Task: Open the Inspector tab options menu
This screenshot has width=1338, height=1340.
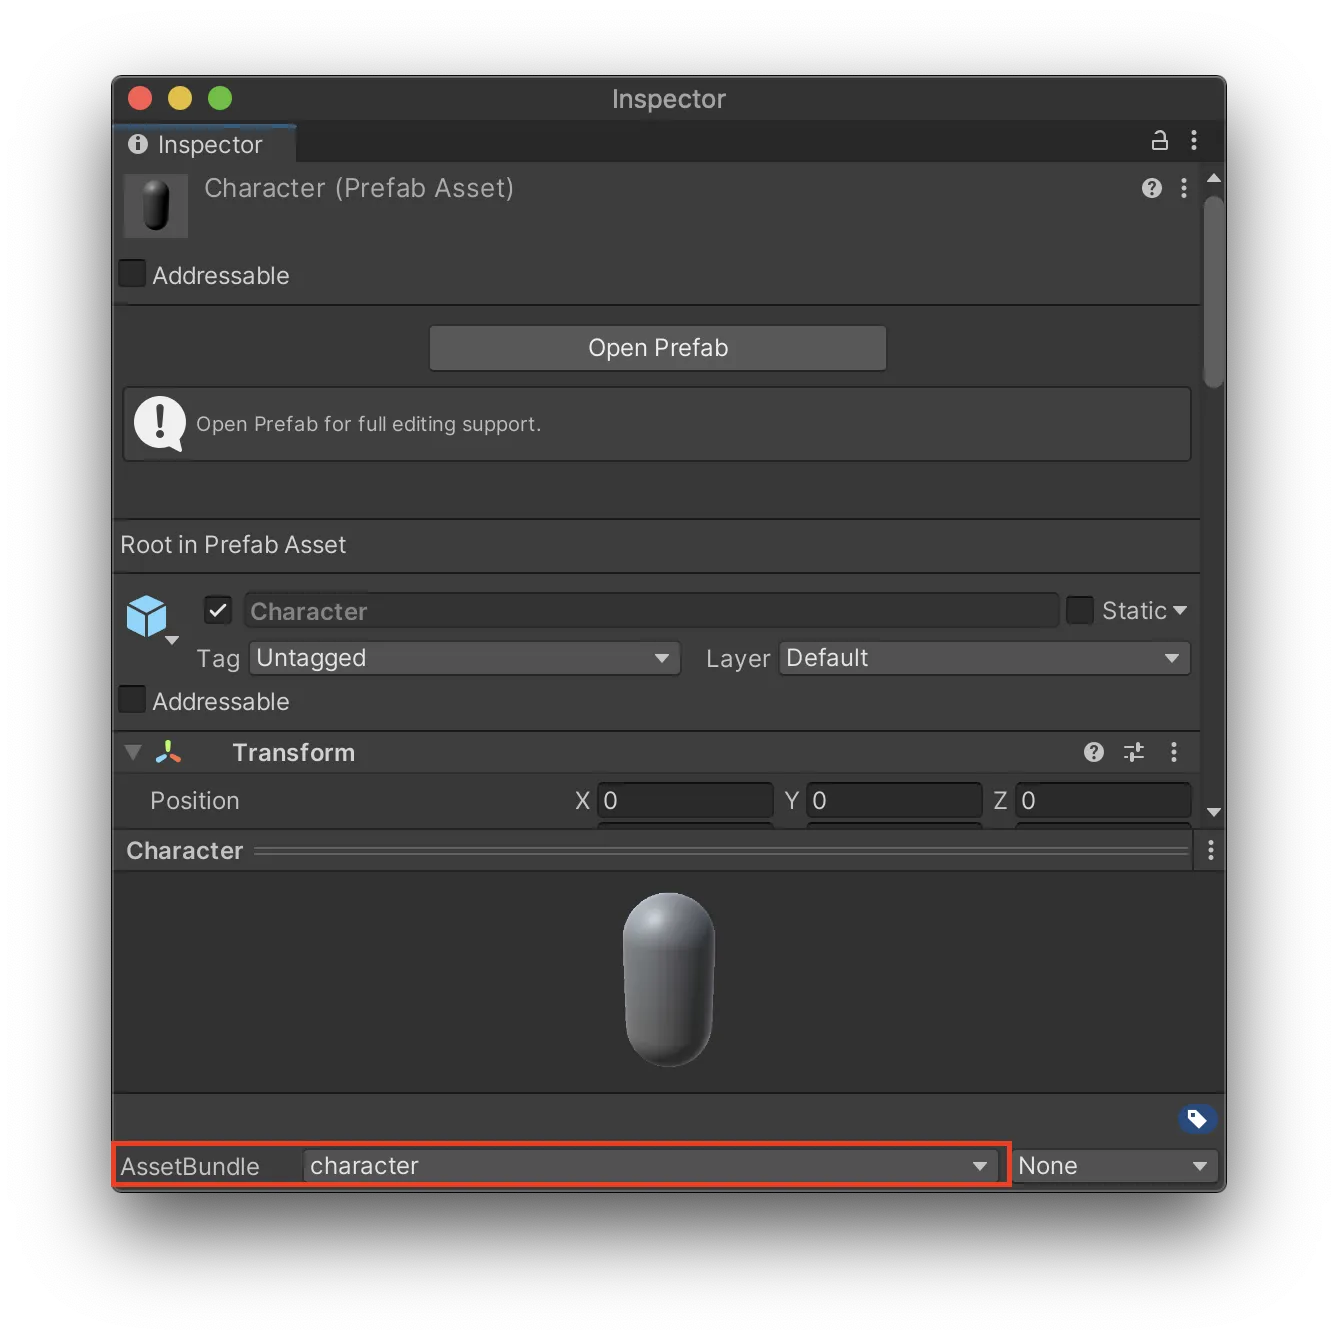Action: tap(1194, 141)
